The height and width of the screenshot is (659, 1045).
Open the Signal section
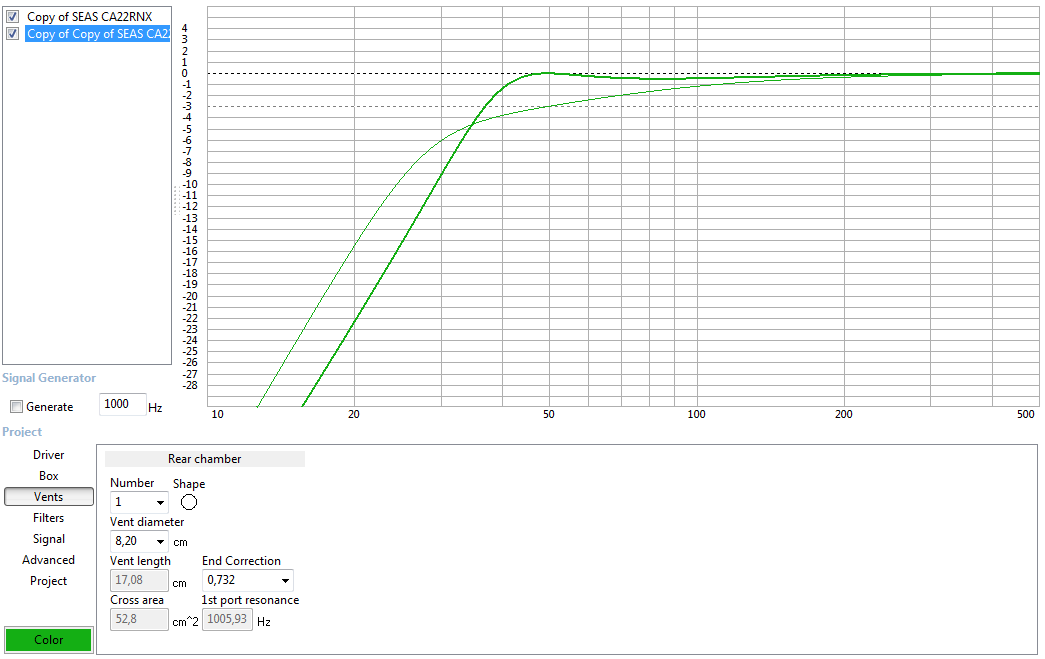(49, 538)
